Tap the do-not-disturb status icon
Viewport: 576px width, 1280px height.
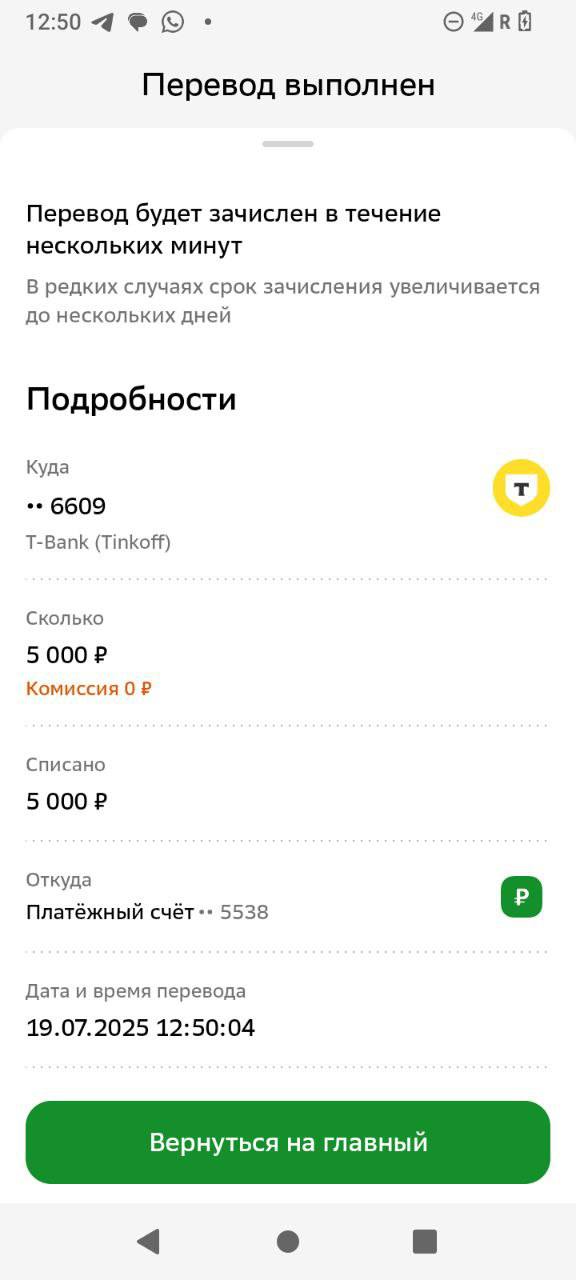pos(454,21)
